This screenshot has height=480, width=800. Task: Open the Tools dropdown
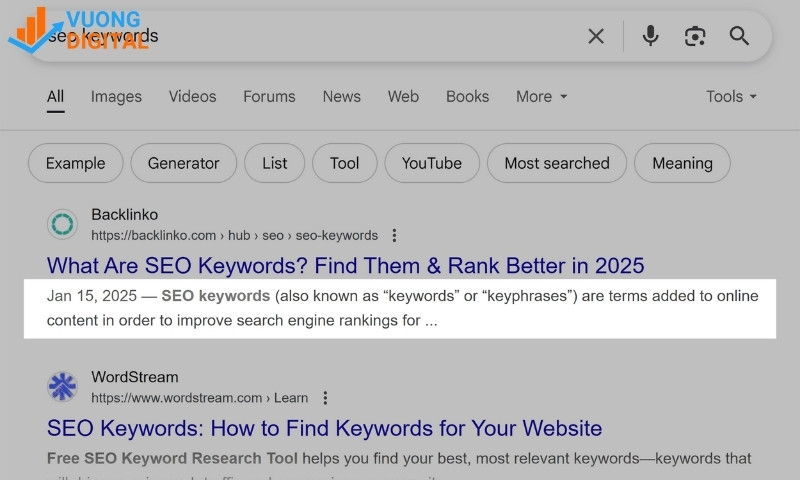[x=731, y=97]
